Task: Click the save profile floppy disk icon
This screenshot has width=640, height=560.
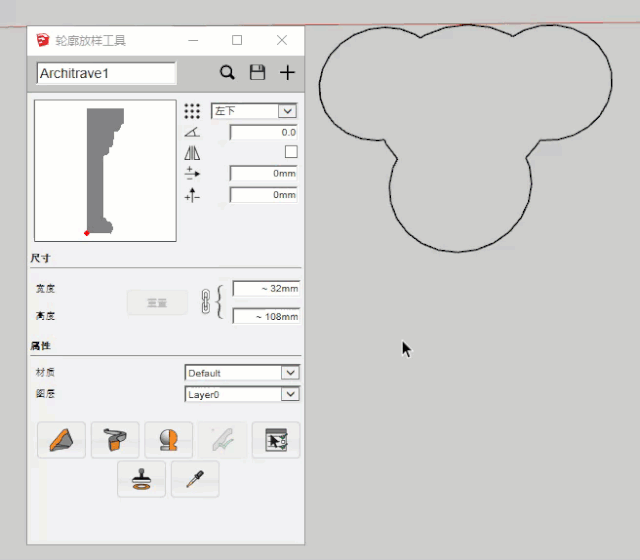Action: pos(257,72)
